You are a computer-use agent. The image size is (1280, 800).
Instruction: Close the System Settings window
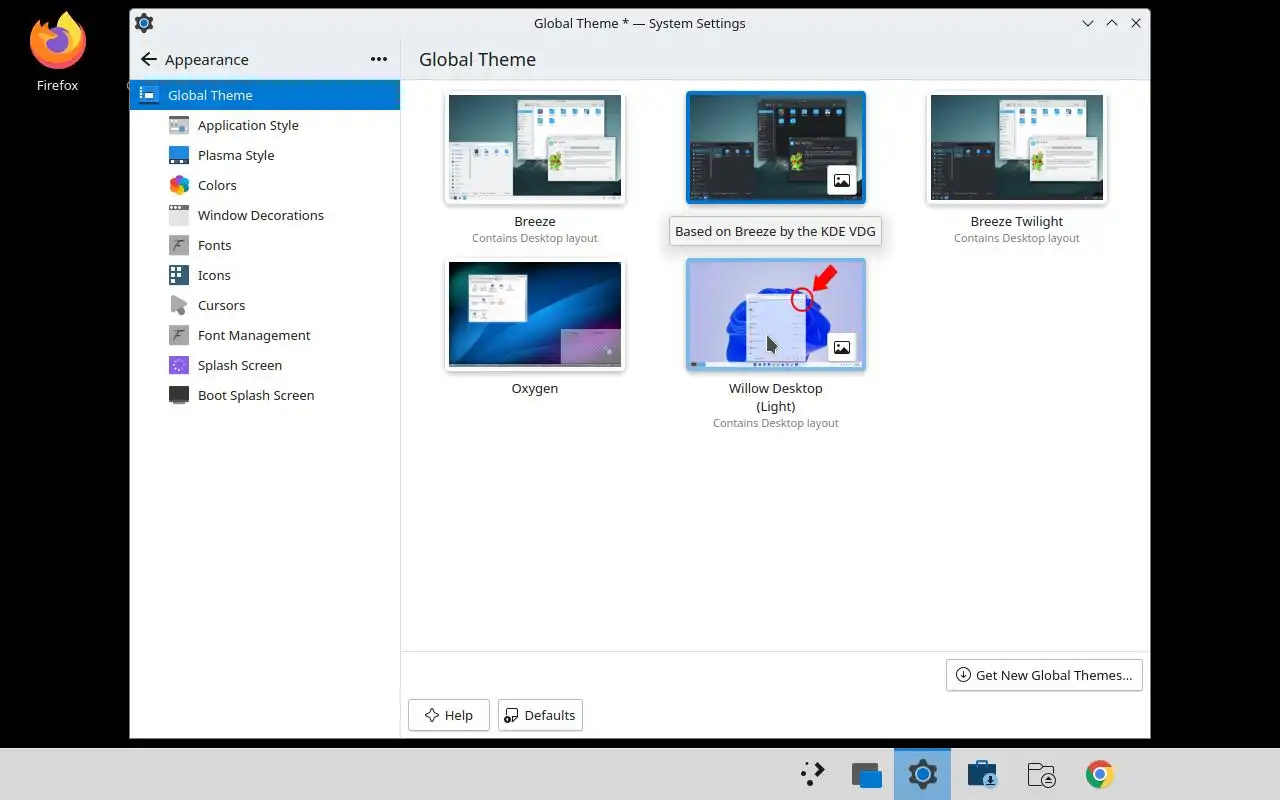pos(1136,23)
